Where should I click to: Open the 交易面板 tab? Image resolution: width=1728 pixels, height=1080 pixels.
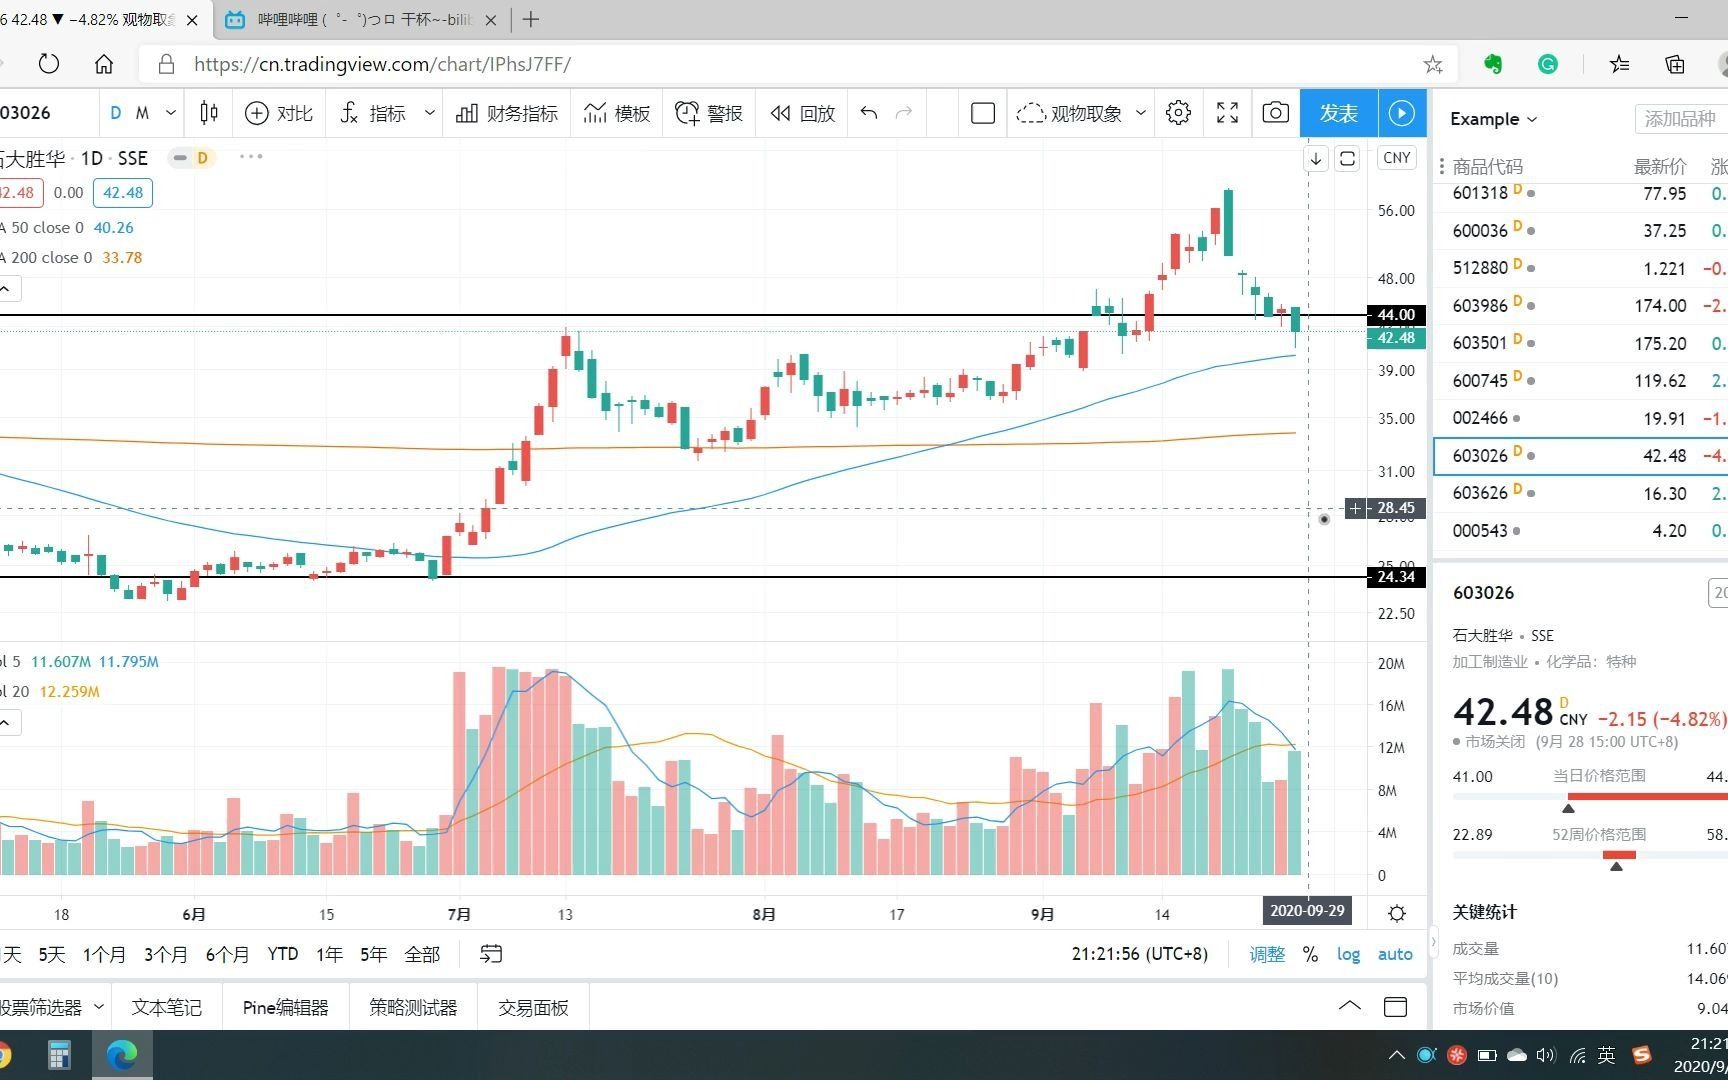533,1007
